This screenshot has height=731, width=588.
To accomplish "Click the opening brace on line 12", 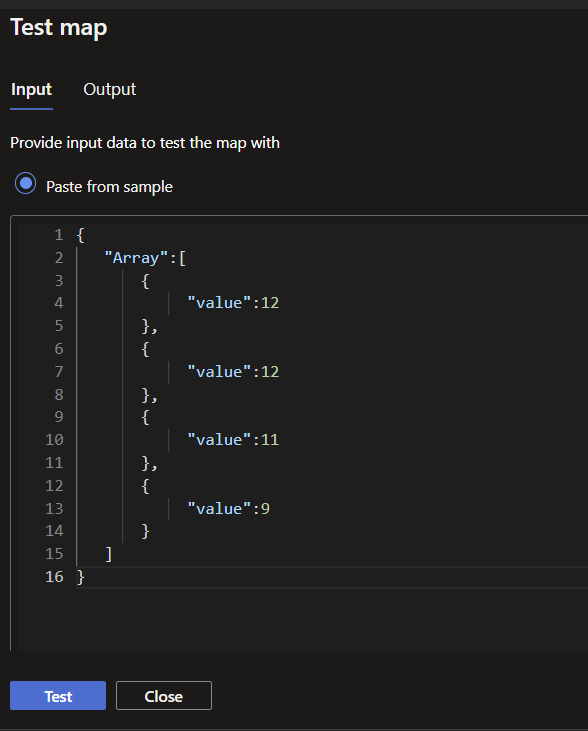I will (x=145, y=486).
